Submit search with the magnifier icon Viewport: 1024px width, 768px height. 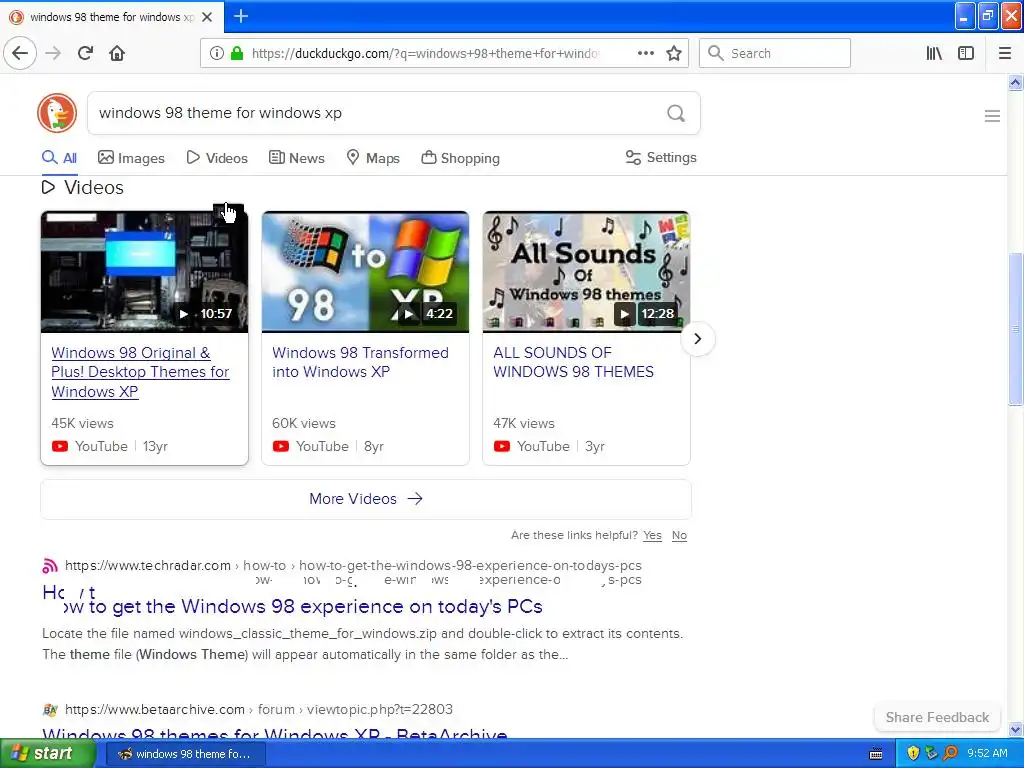pyautogui.click(x=676, y=113)
